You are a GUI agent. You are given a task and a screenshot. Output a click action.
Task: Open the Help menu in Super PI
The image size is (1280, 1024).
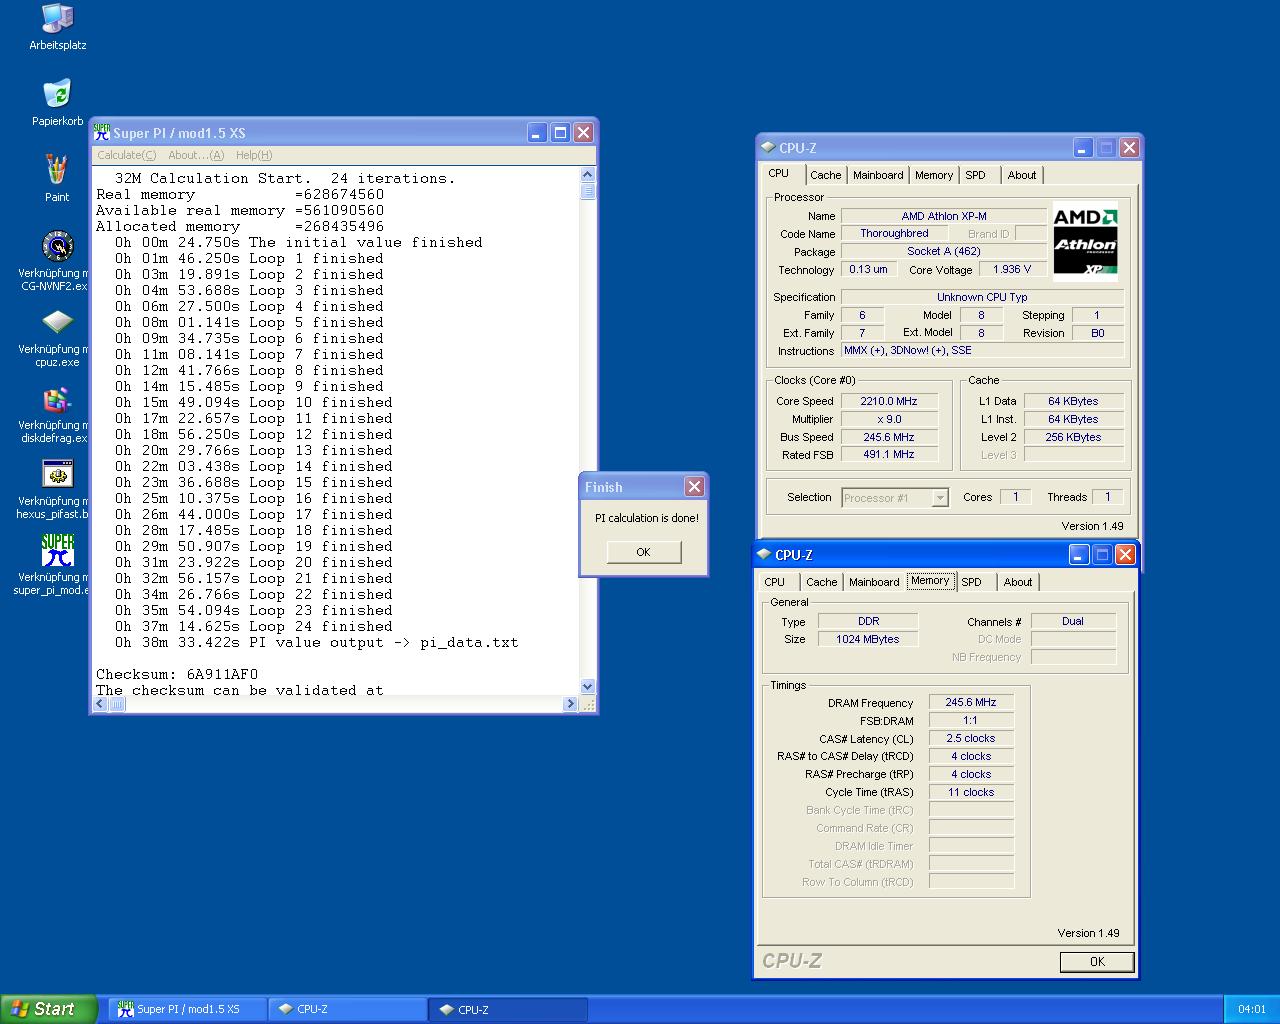(254, 155)
